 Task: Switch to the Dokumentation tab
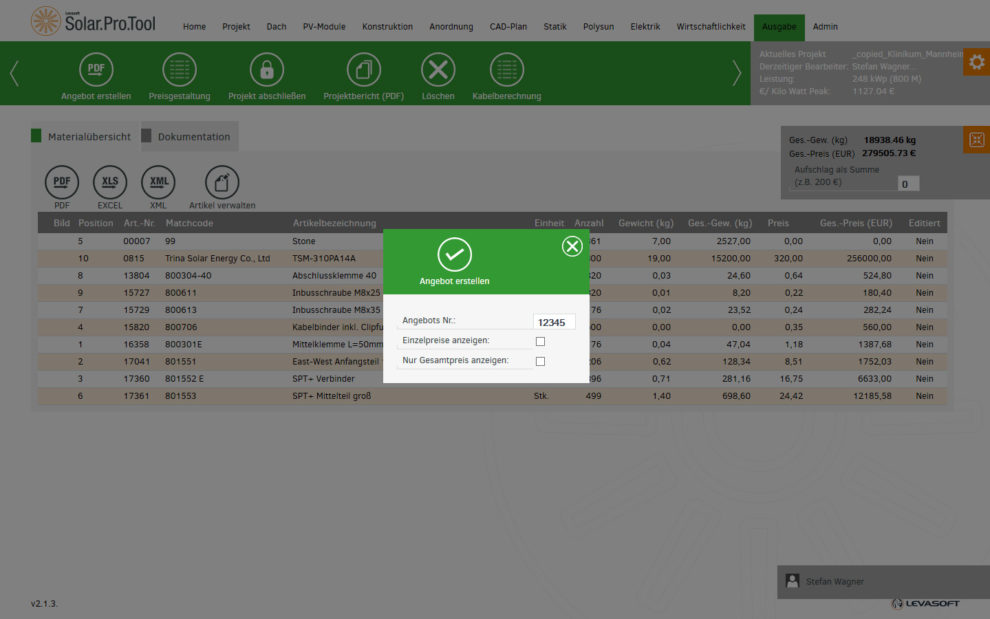[x=193, y=137]
